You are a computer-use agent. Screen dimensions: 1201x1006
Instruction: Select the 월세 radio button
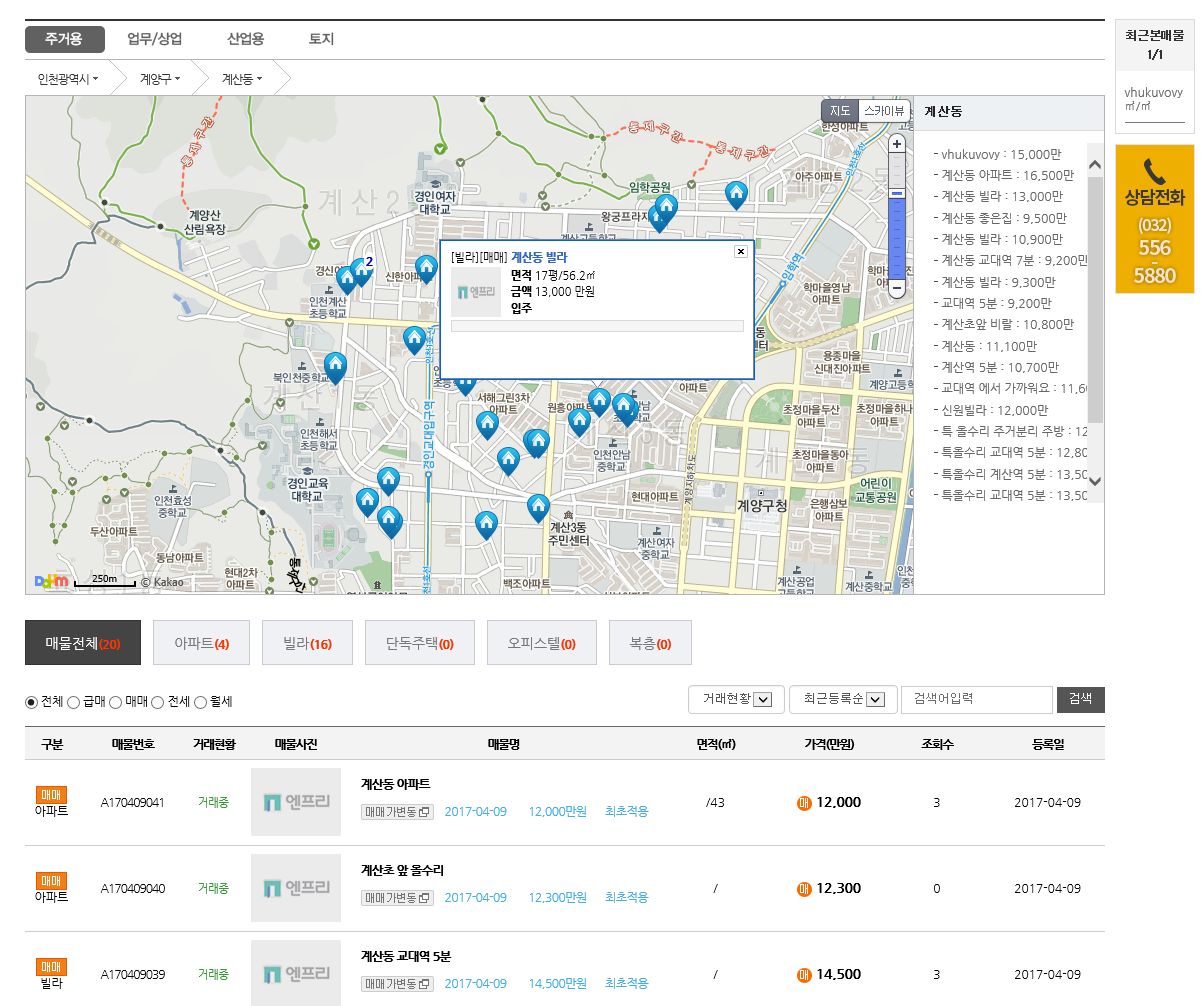coord(200,702)
